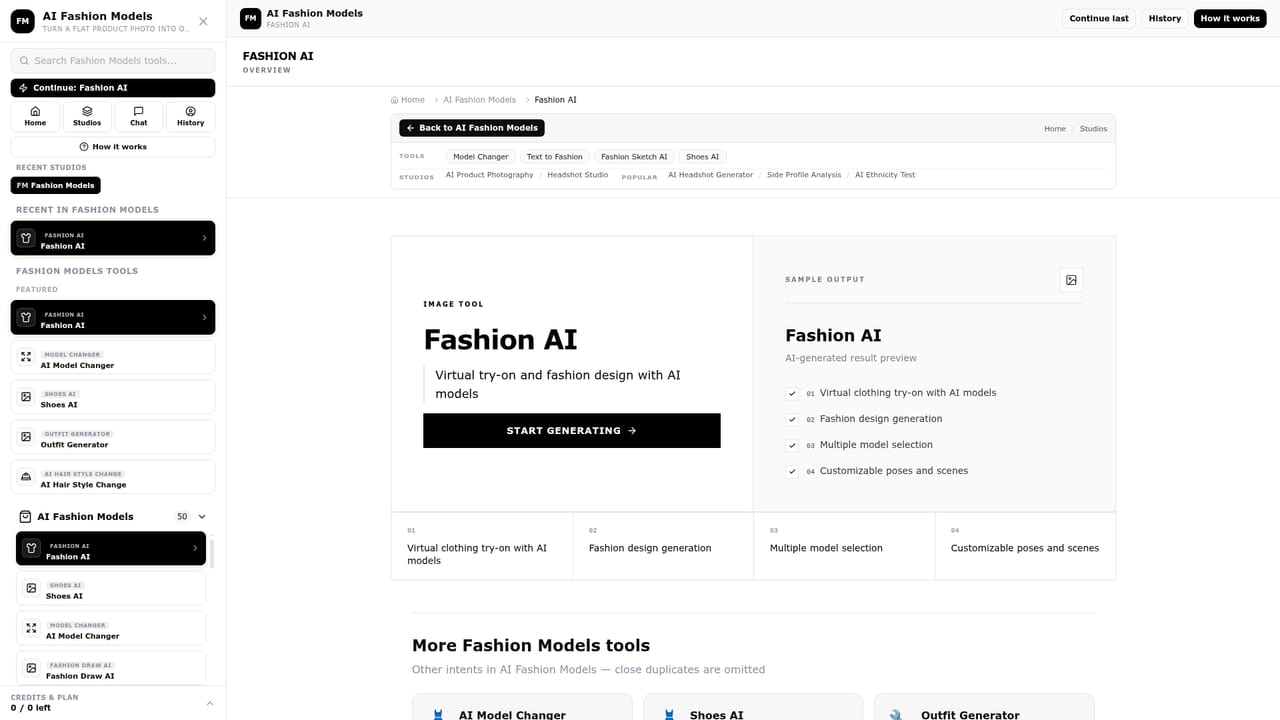The height and width of the screenshot is (720, 1280).
Task: Click the shirt icon under Recent in Fashion Models
Action: pyautogui.click(x=26, y=238)
